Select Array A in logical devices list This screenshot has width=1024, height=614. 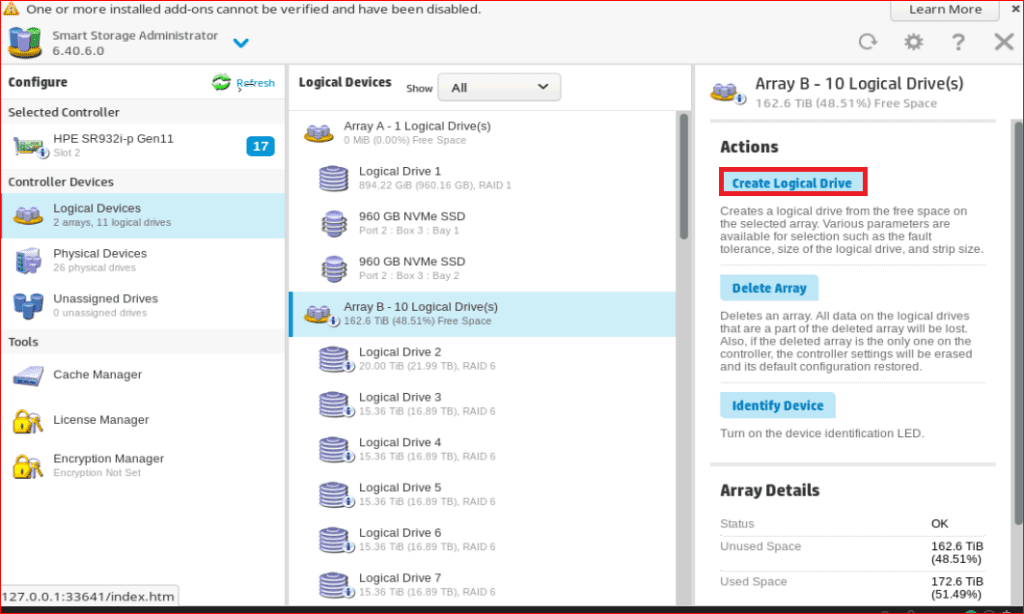coord(416,132)
